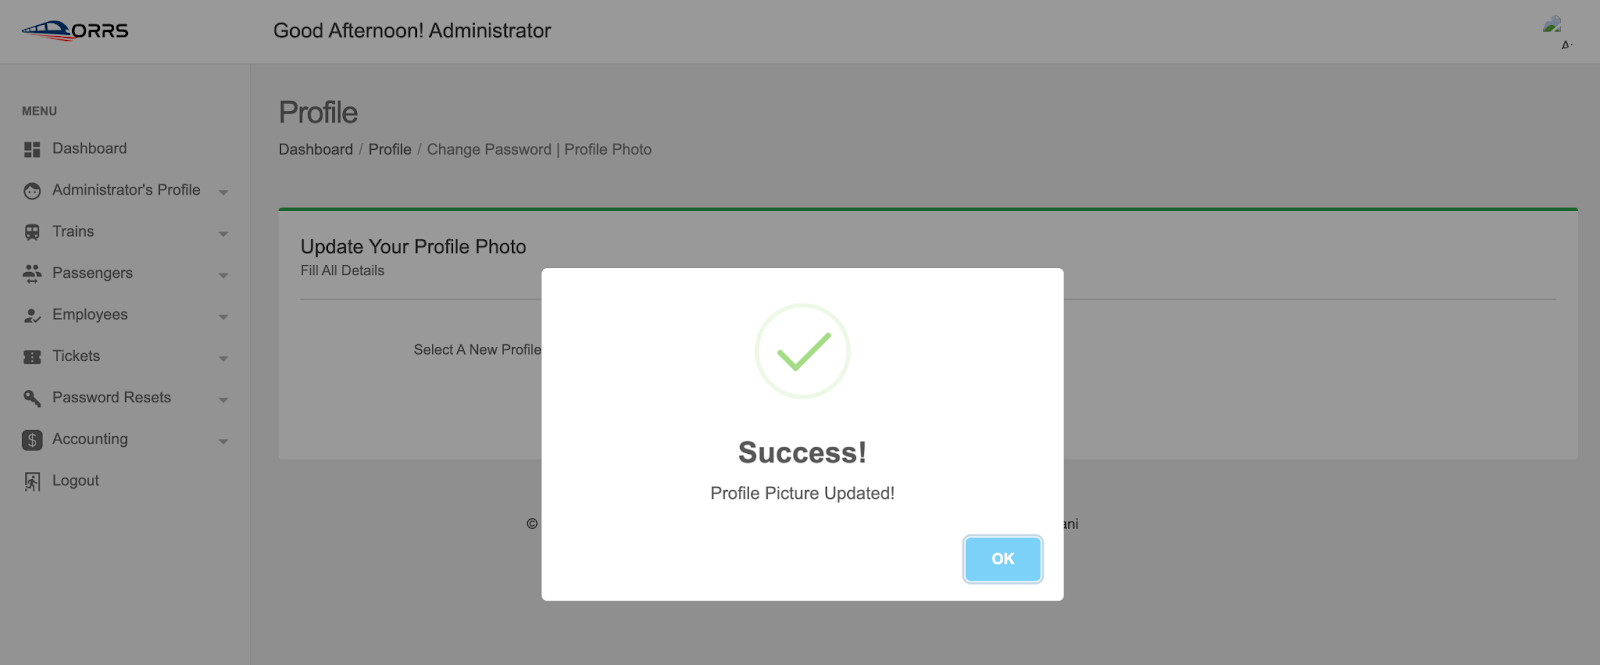Select the Dashboard grid icon
The image size is (1600, 665).
pos(32,149)
